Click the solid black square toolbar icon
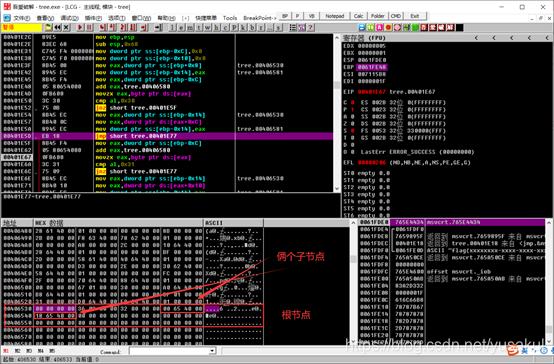Viewport: 554px width, 364px height. (x=459, y=28)
